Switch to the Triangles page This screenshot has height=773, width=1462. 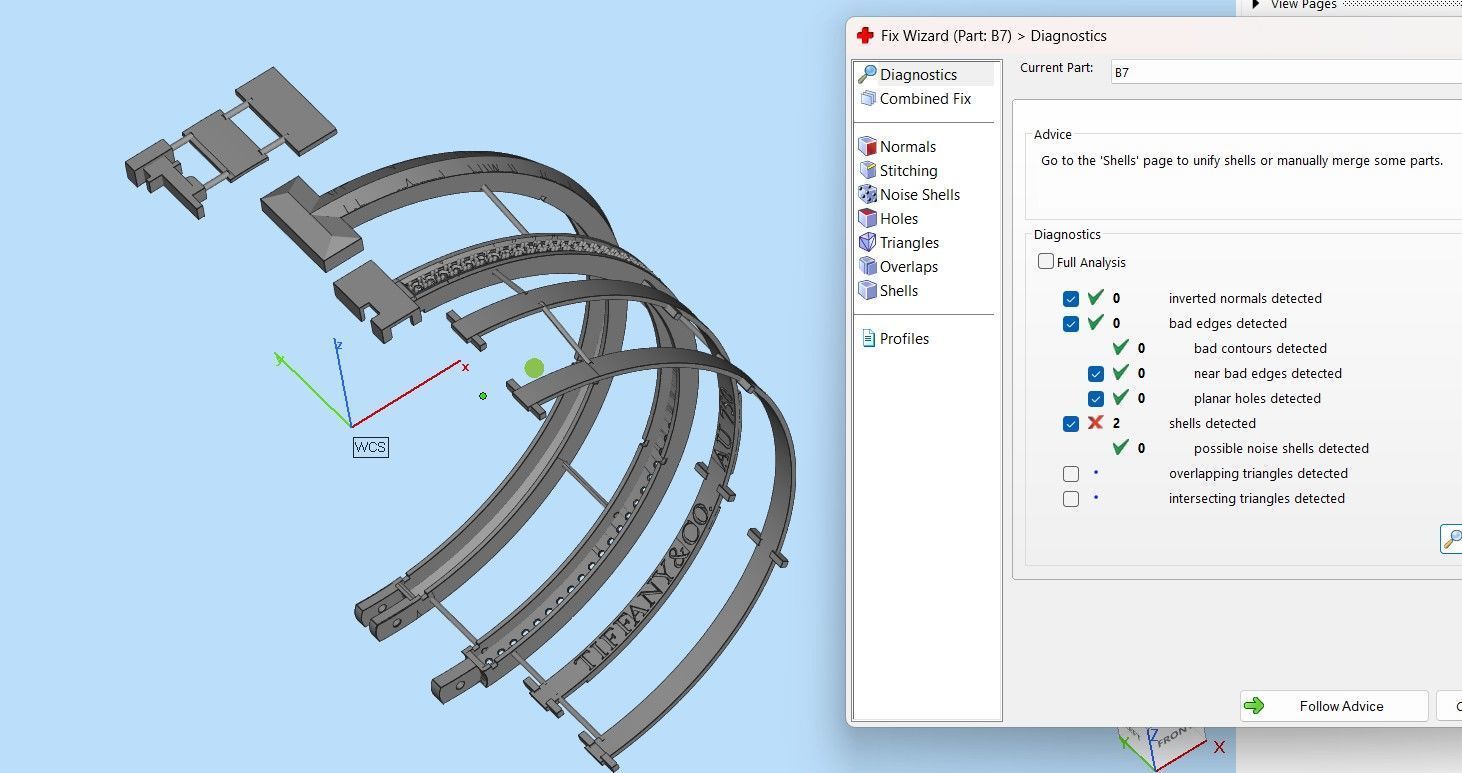(909, 242)
